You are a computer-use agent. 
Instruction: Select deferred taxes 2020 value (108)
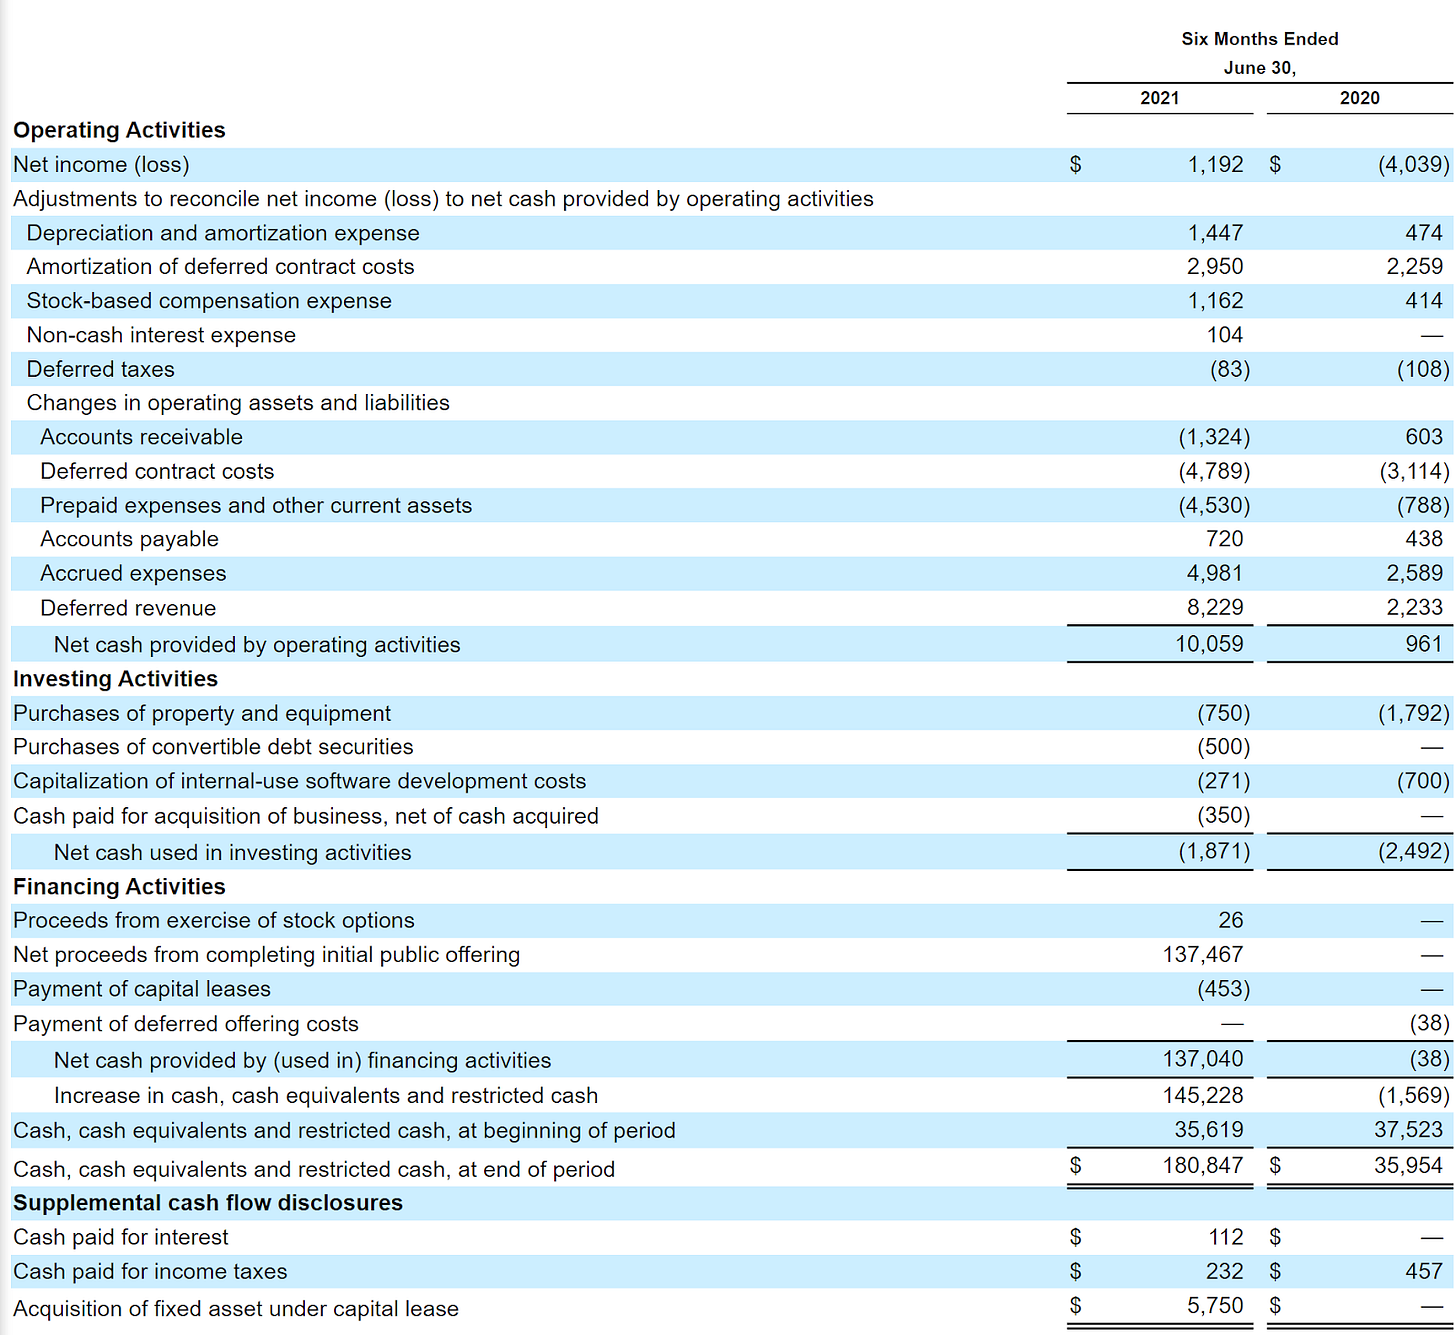click(1423, 369)
